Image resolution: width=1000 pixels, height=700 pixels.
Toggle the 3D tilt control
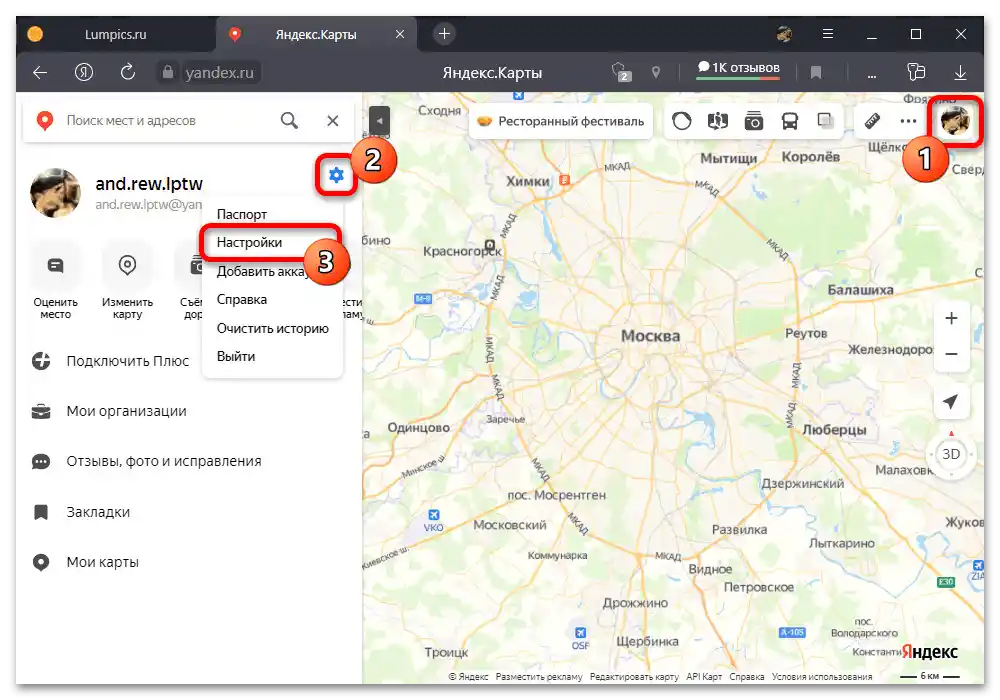click(x=951, y=454)
